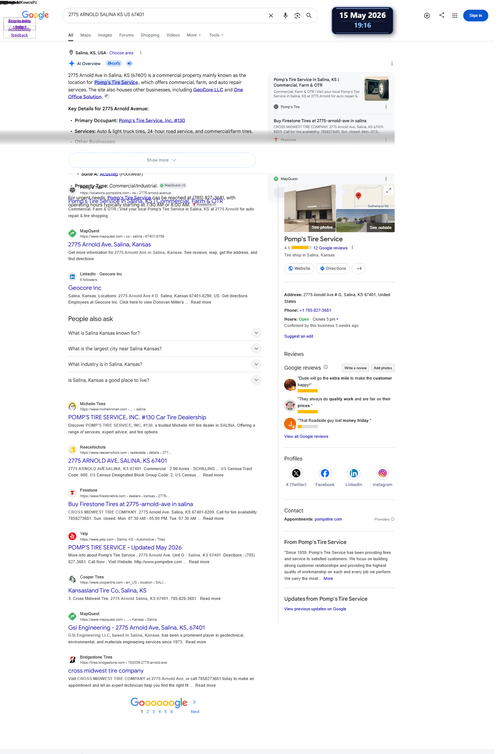Open the Facebook profile icon
500x754 pixels.
click(x=325, y=473)
